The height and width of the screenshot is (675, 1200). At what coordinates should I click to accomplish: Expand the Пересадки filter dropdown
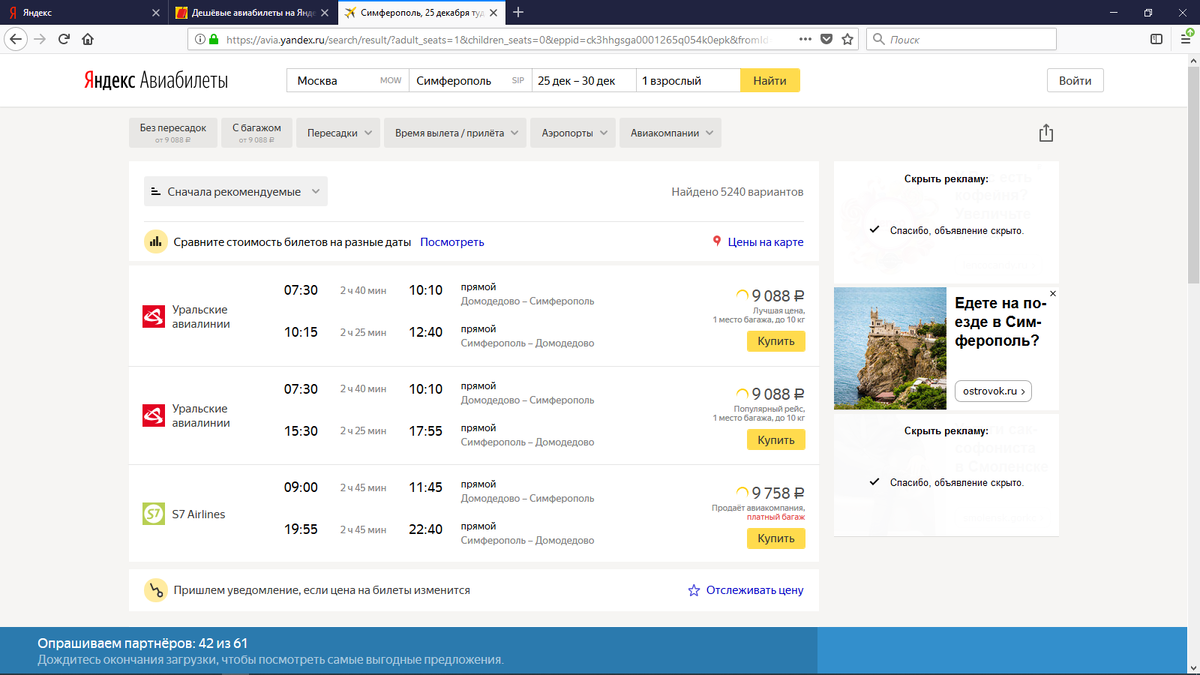[338, 133]
